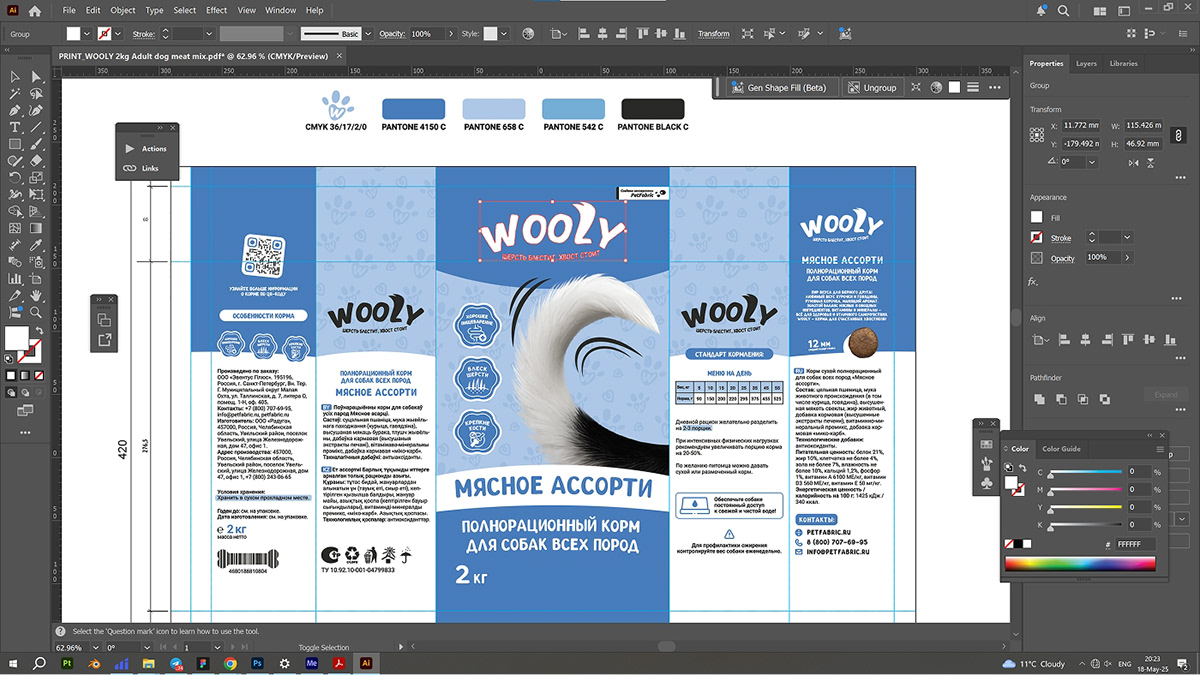Set the toolbar color to None
Screen dimensions: 1200x675
[38, 375]
